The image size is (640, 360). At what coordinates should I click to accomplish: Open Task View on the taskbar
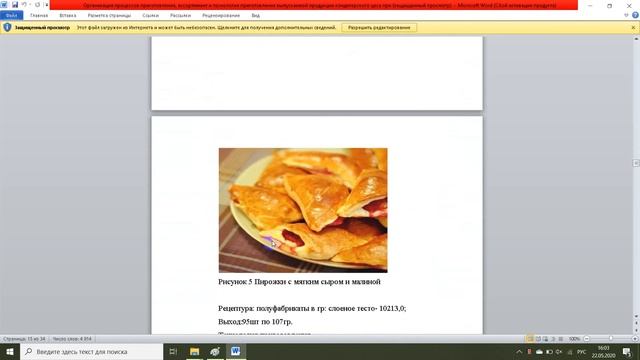(173, 351)
